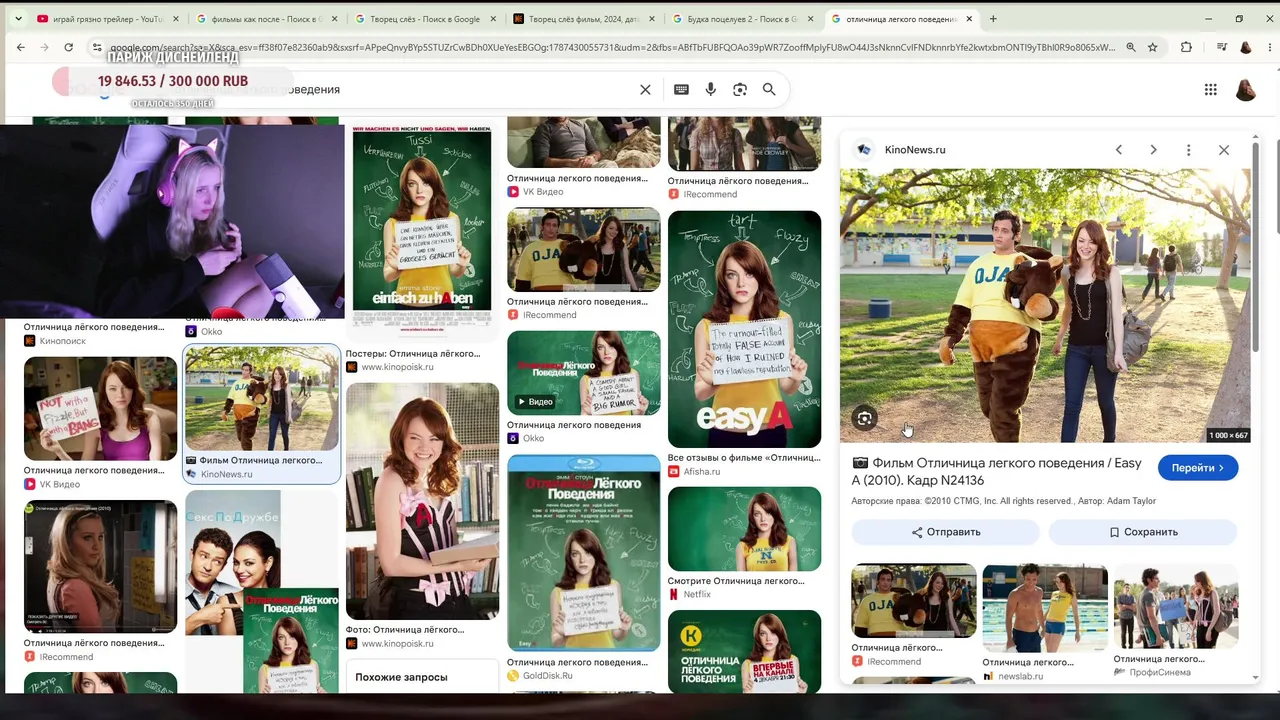This screenshot has height=720, width=1280.
Task: Click the 'Отправить' share button
Action: [945, 532]
